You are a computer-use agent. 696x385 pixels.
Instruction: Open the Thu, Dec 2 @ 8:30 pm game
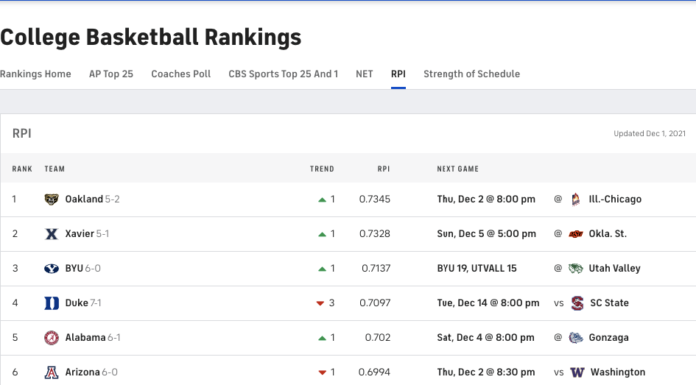point(486,373)
